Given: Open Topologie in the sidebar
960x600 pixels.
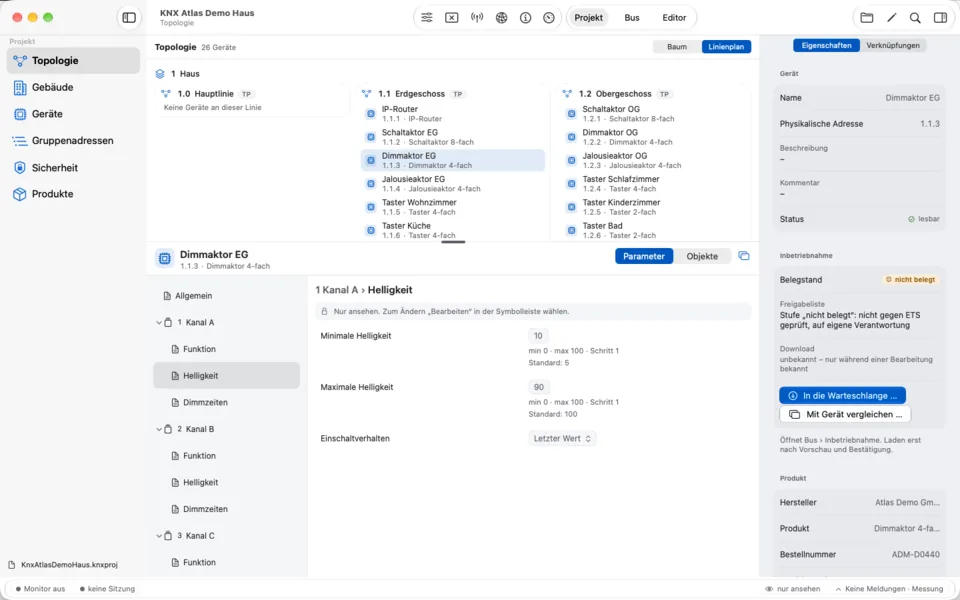Looking at the screenshot, I should (x=73, y=61).
